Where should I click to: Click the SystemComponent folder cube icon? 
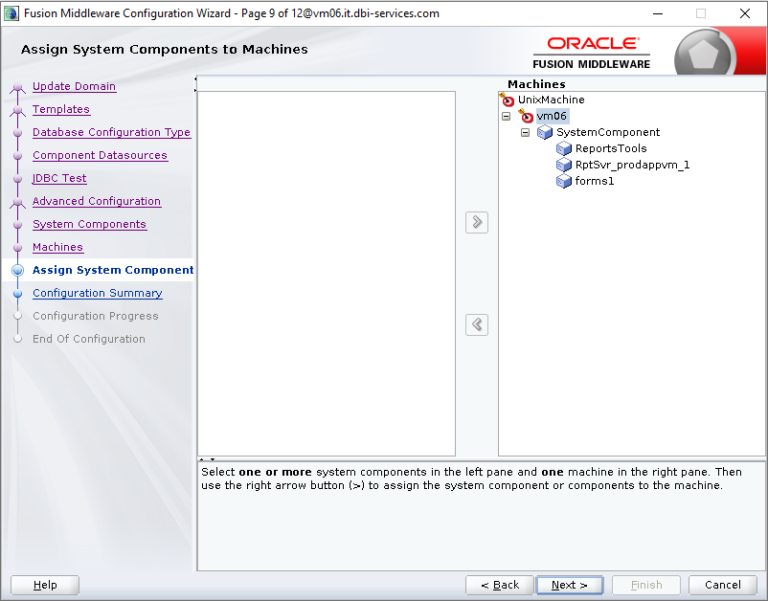[x=545, y=132]
